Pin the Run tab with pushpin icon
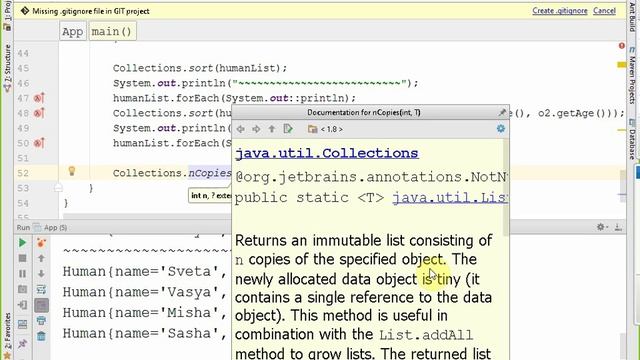Screen dimensions: 640x360 pos(22,344)
